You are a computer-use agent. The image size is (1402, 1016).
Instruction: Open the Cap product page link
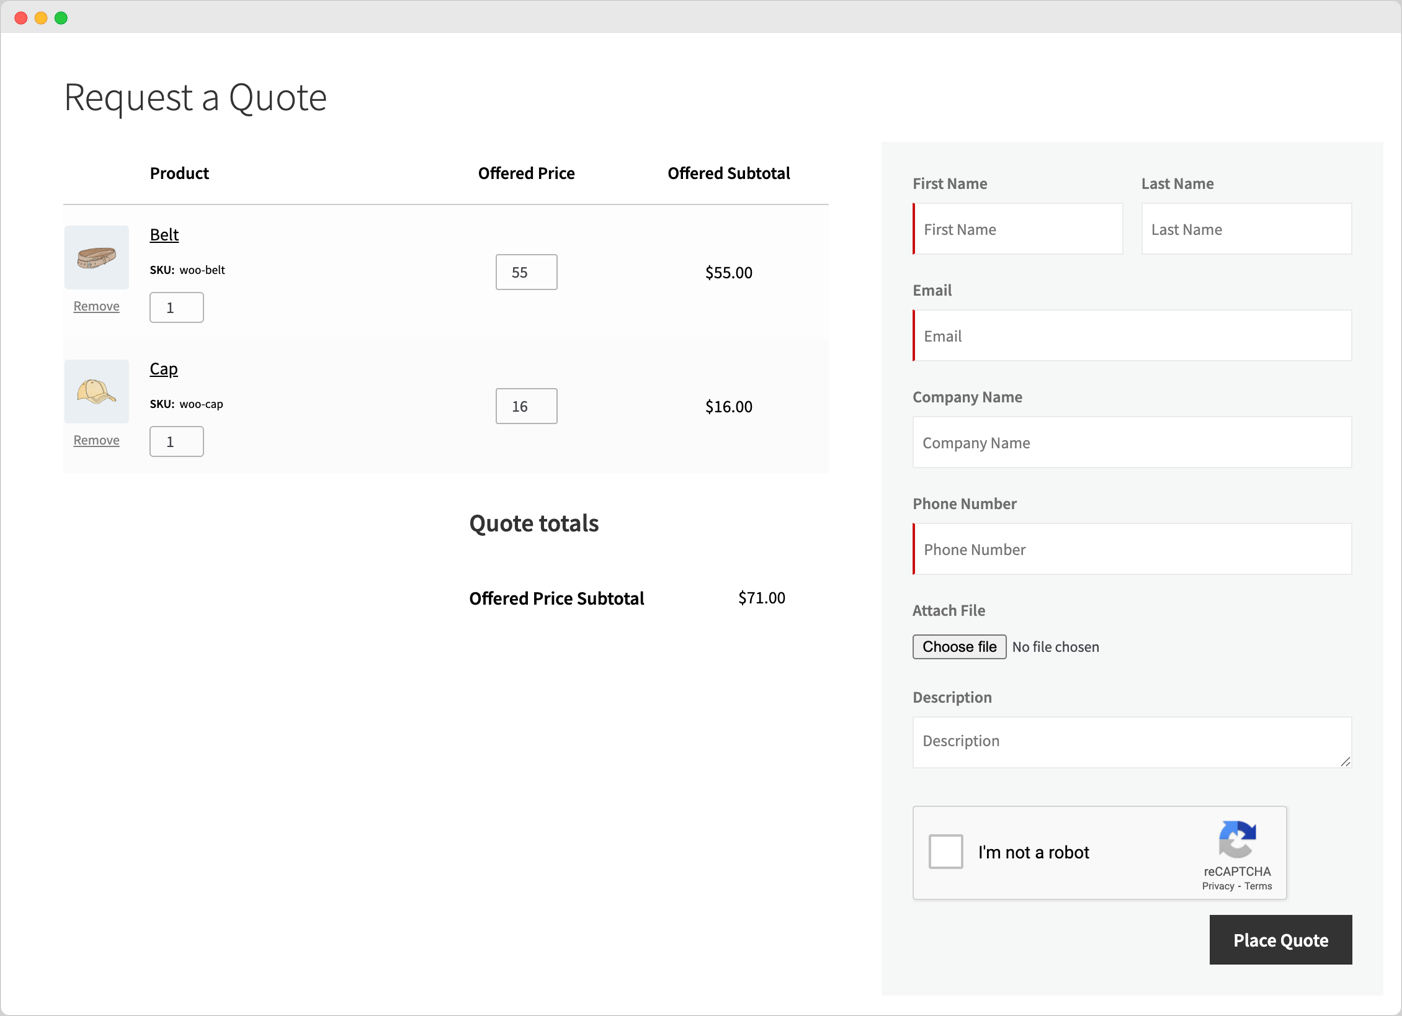(163, 369)
